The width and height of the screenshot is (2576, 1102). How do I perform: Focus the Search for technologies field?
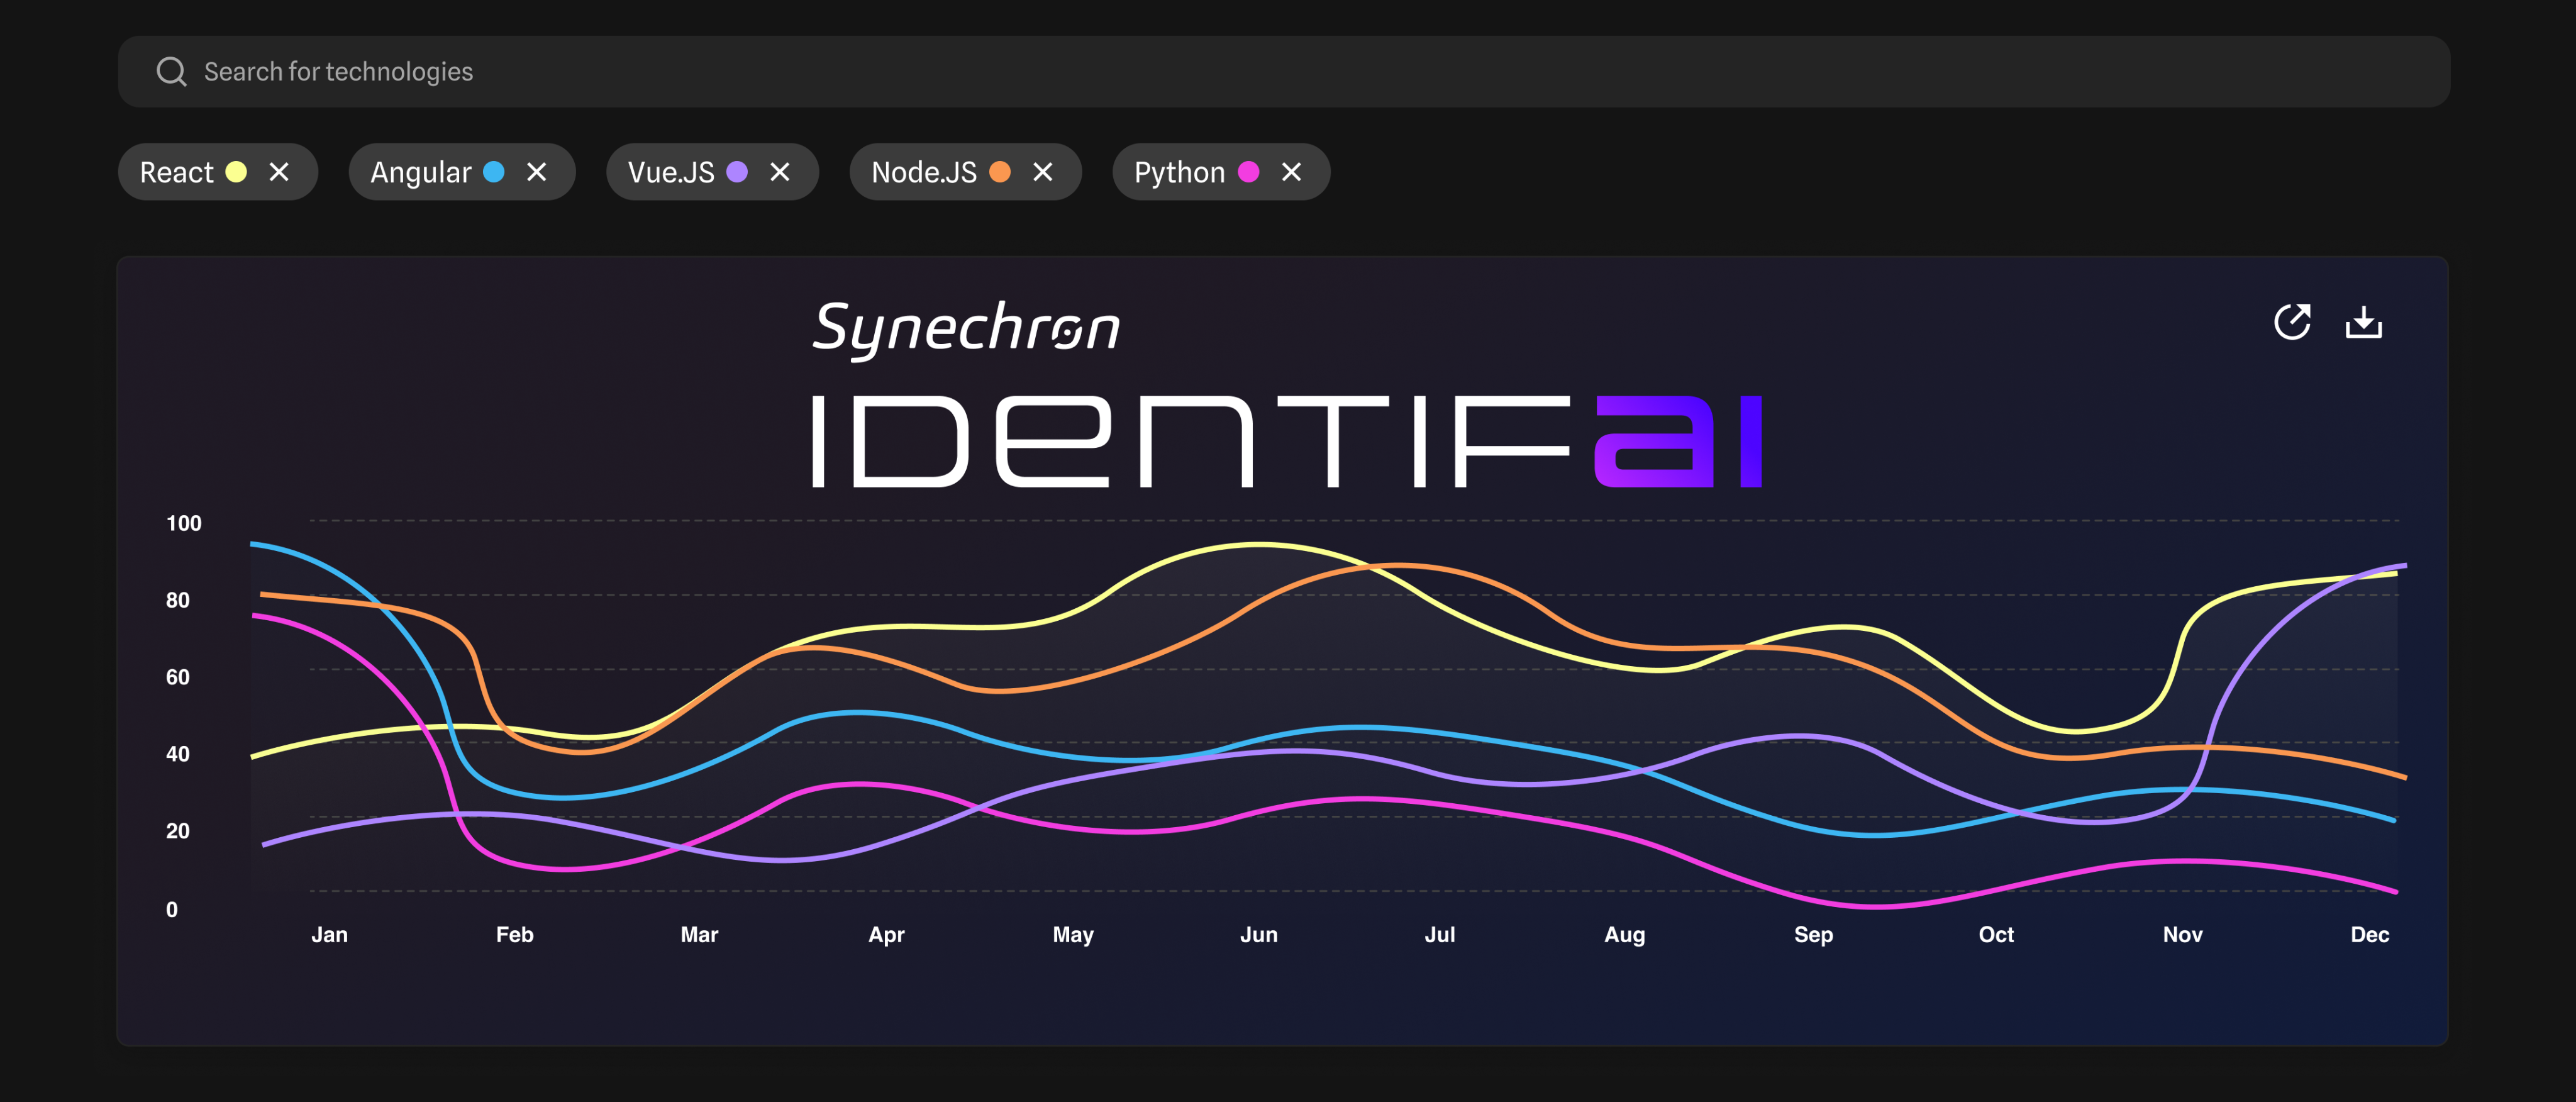1284,72
